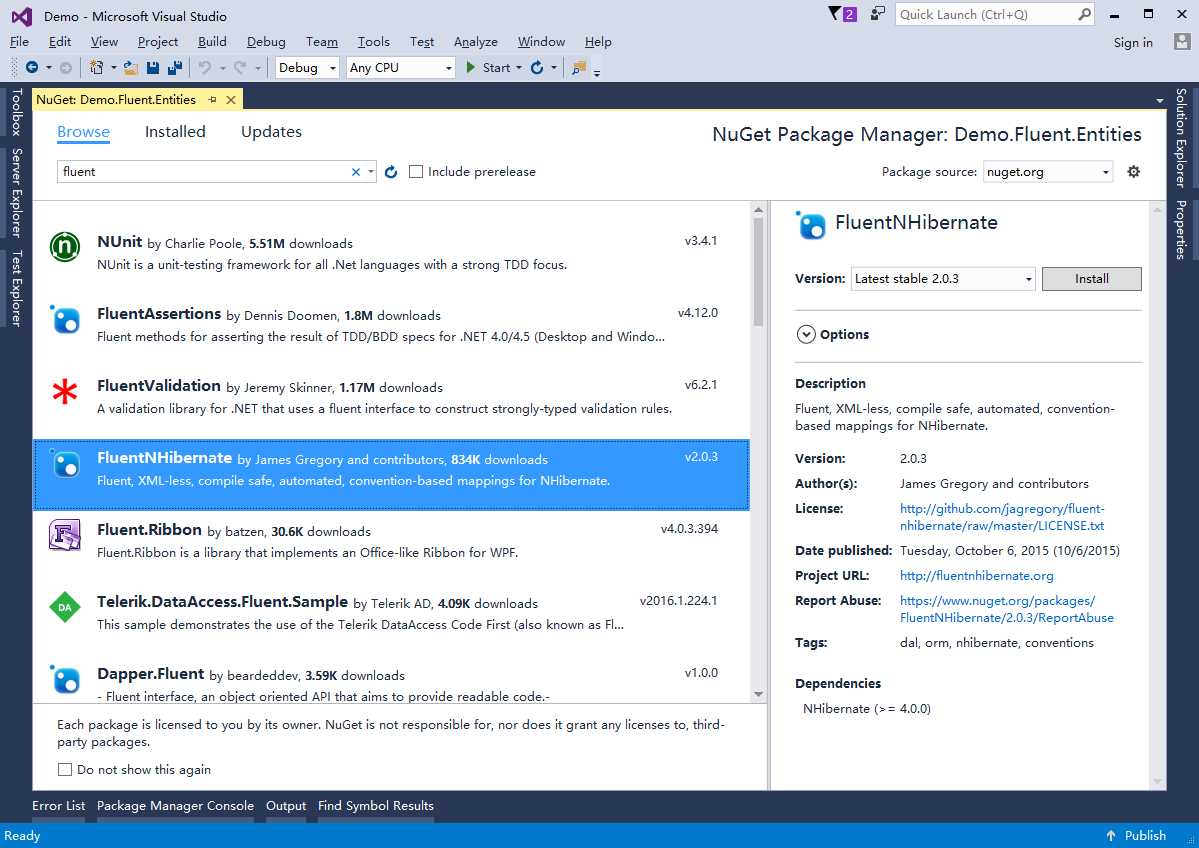This screenshot has height=848, width=1199.
Task: Open the File menu
Action: point(19,41)
